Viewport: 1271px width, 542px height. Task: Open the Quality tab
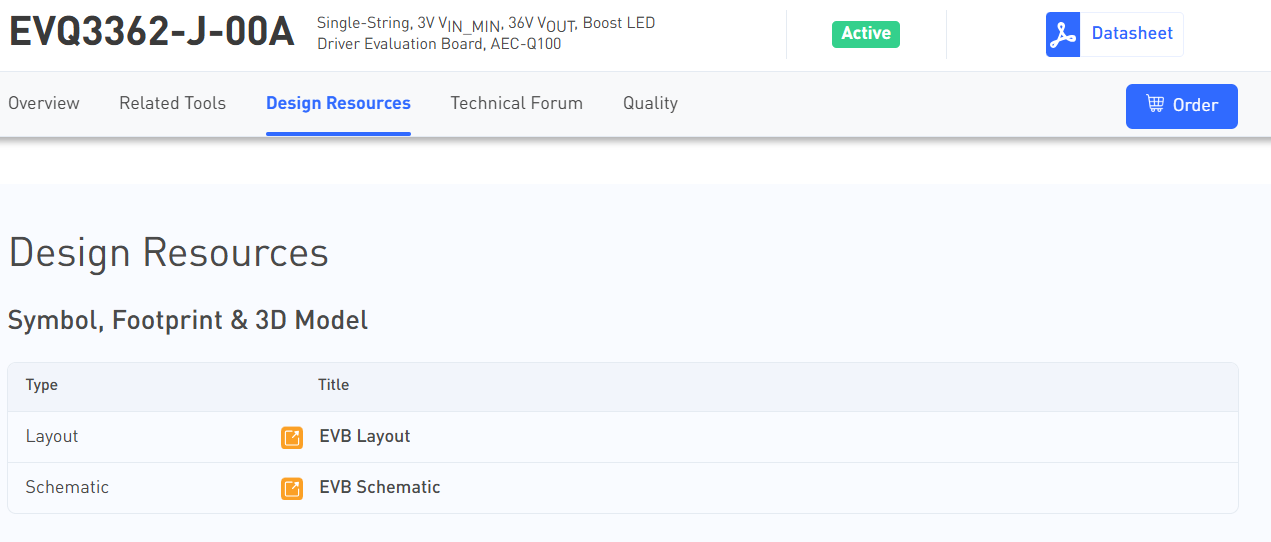click(650, 103)
